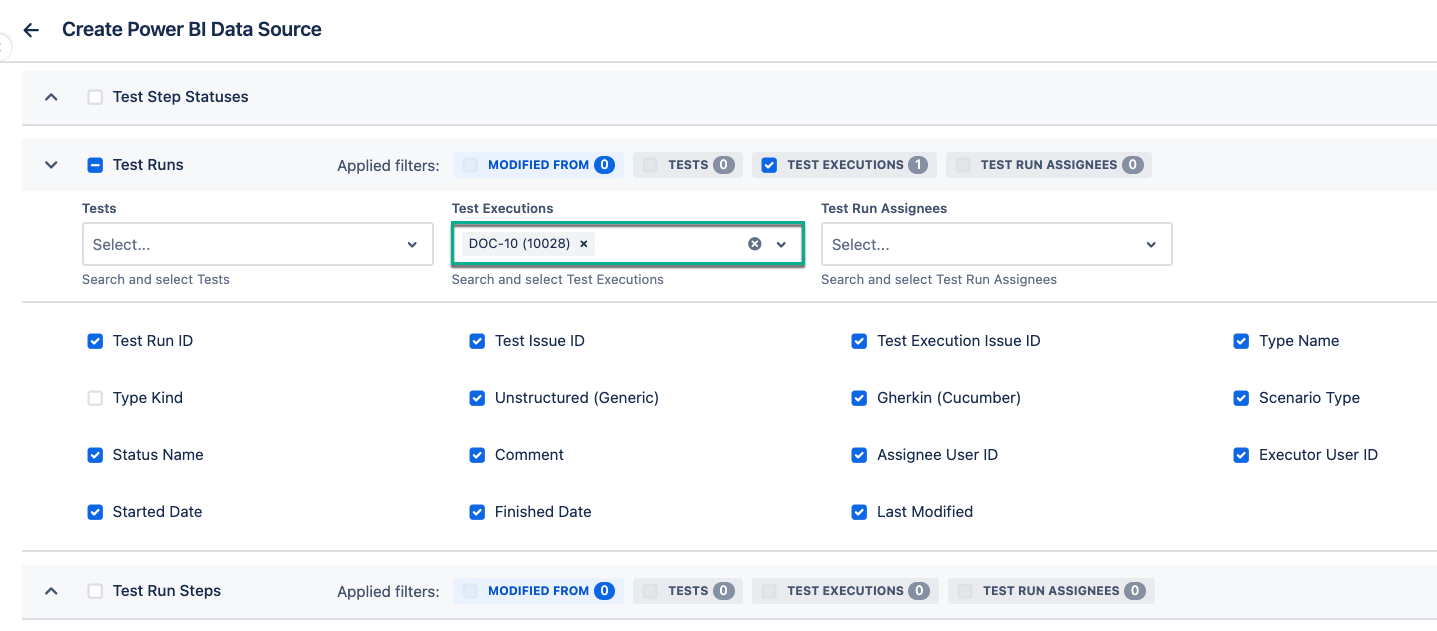Clear all selected Test Executions
Viewport: 1437px width, 631px height.
[x=755, y=244]
